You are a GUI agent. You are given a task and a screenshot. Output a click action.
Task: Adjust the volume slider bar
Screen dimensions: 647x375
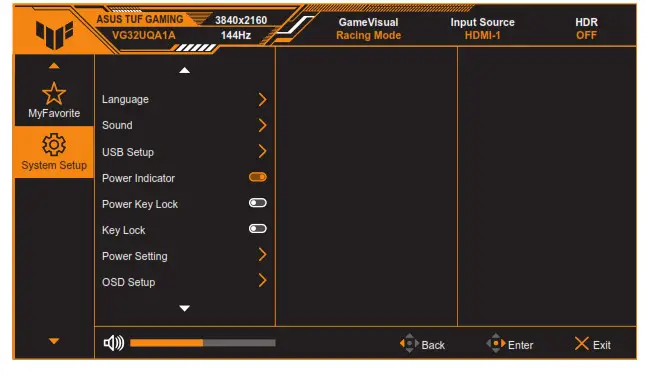tap(203, 343)
